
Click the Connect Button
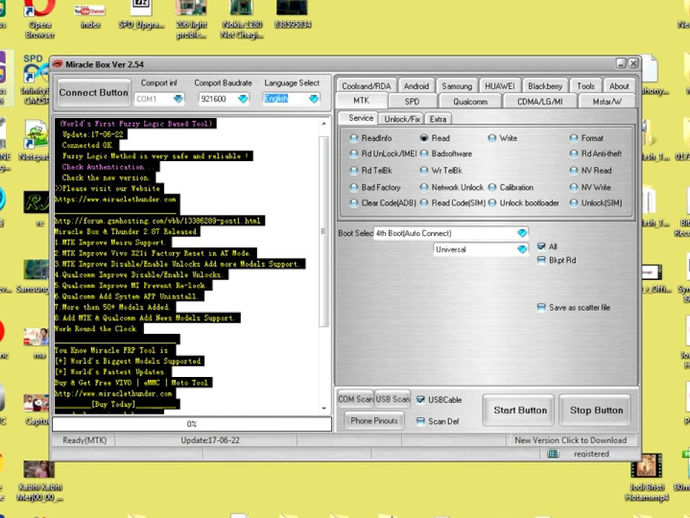click(94, 93)
